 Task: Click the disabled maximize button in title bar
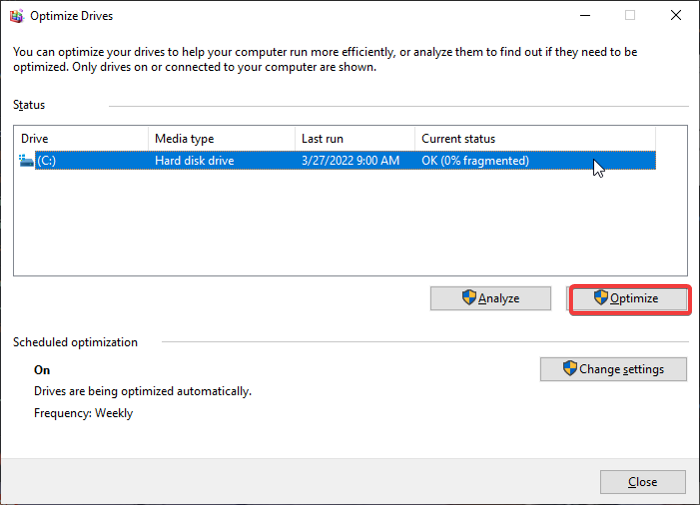pos(630,16)
